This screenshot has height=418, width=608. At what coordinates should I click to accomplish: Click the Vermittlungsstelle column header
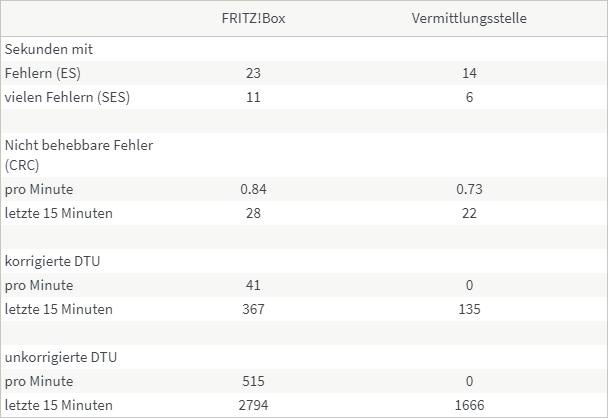pos(469,19)
